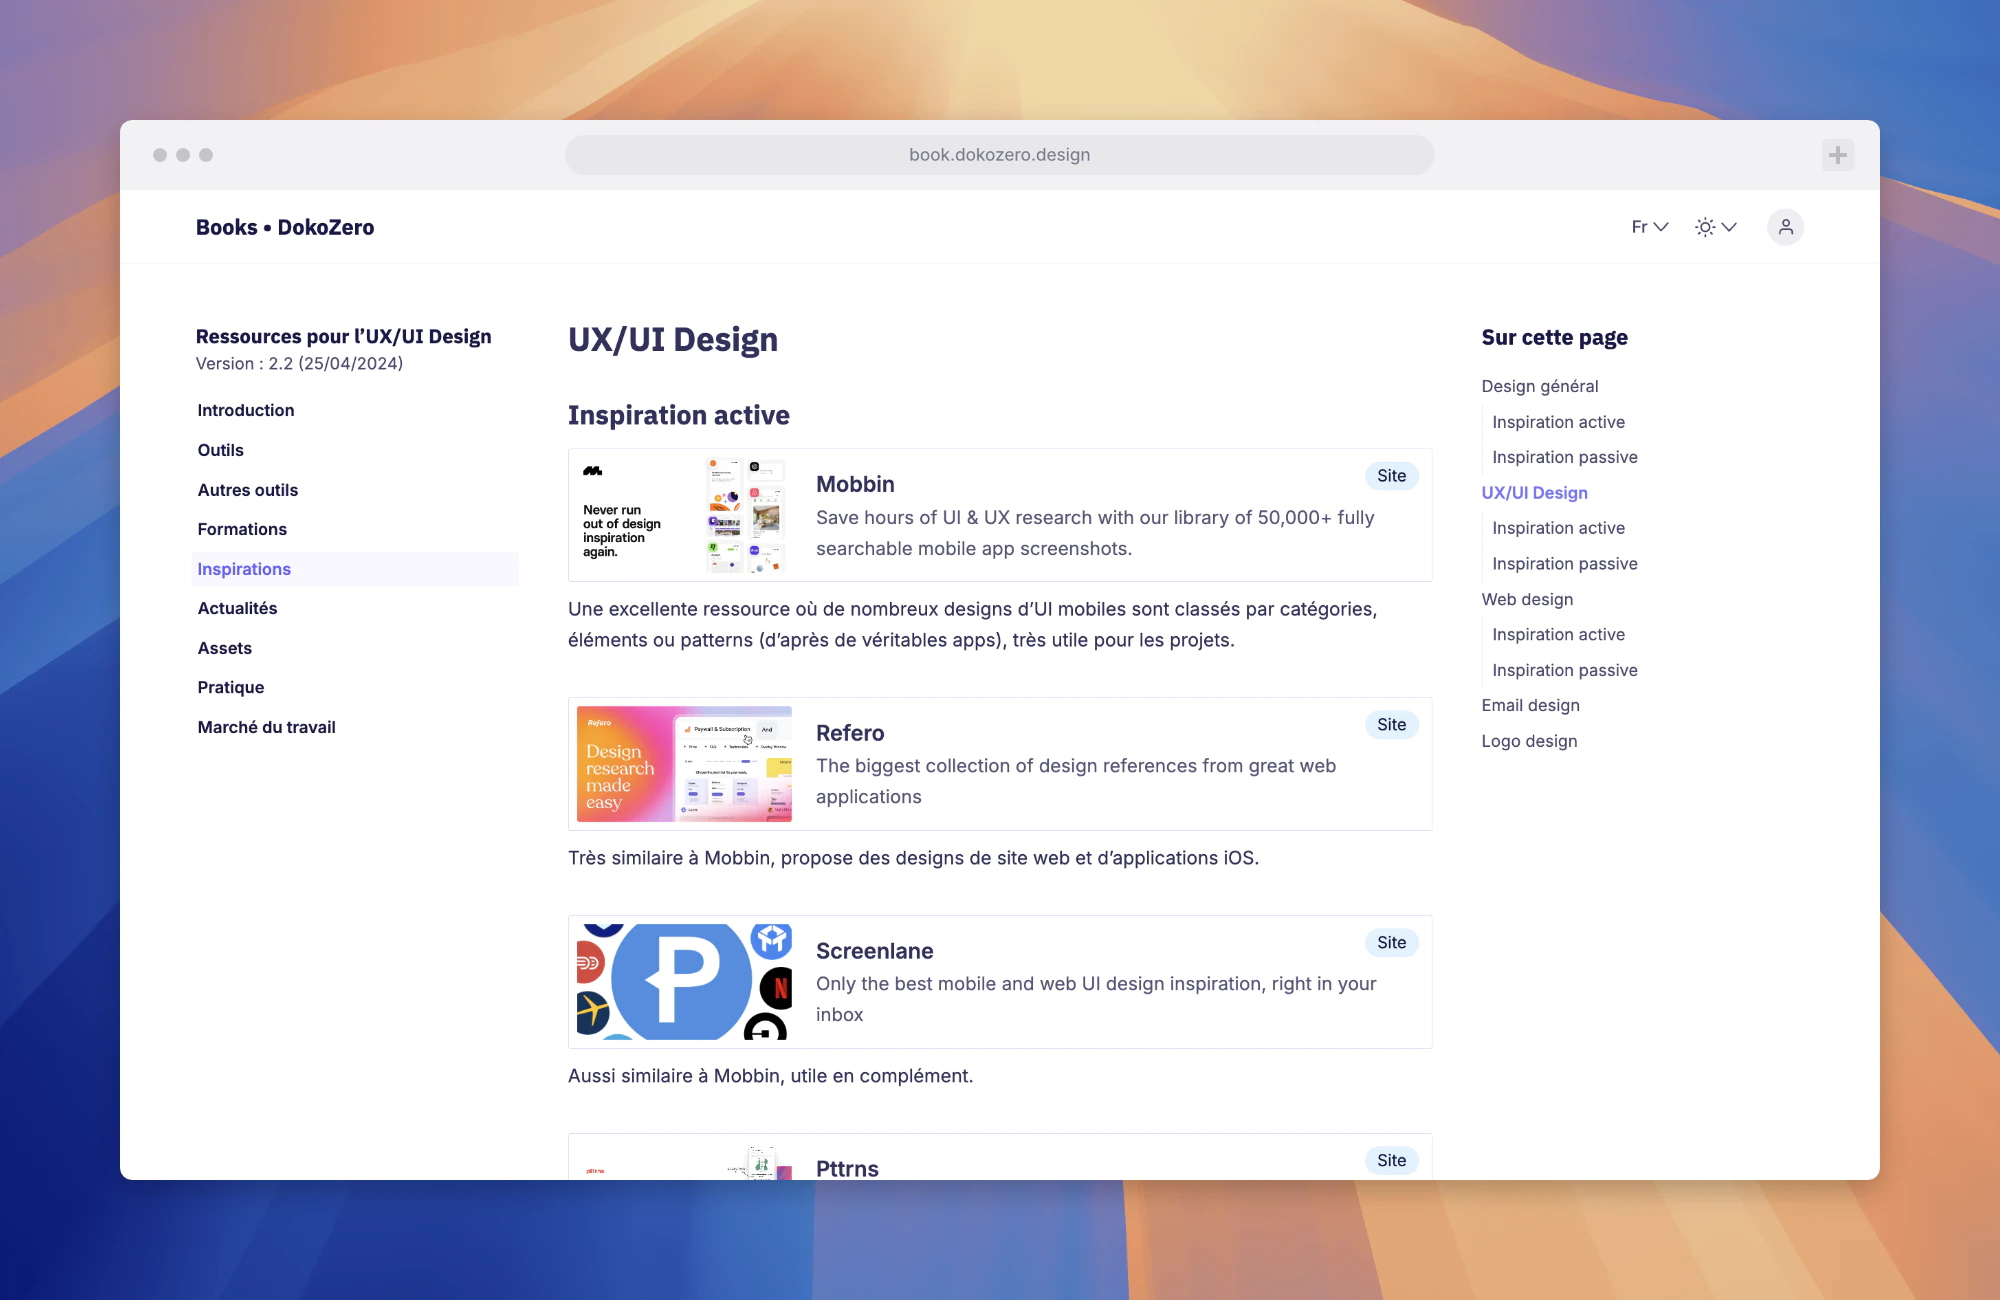Click the Version : 2.2 (25/04/2024) text
2000x1300 pixels.
coord(299,364)
